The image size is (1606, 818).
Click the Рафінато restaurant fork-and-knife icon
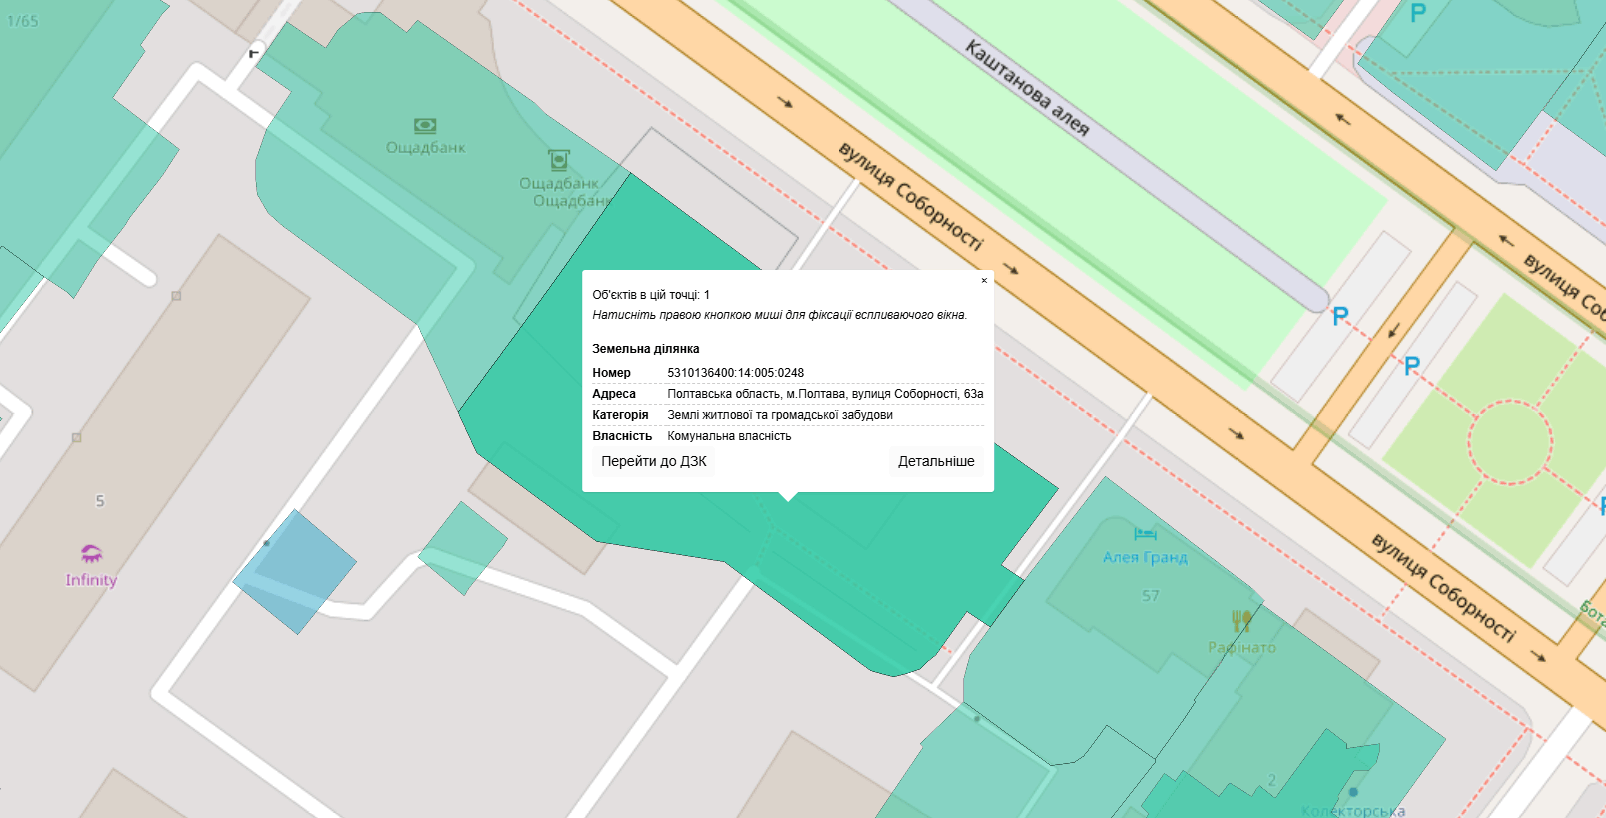point(1241,621)
